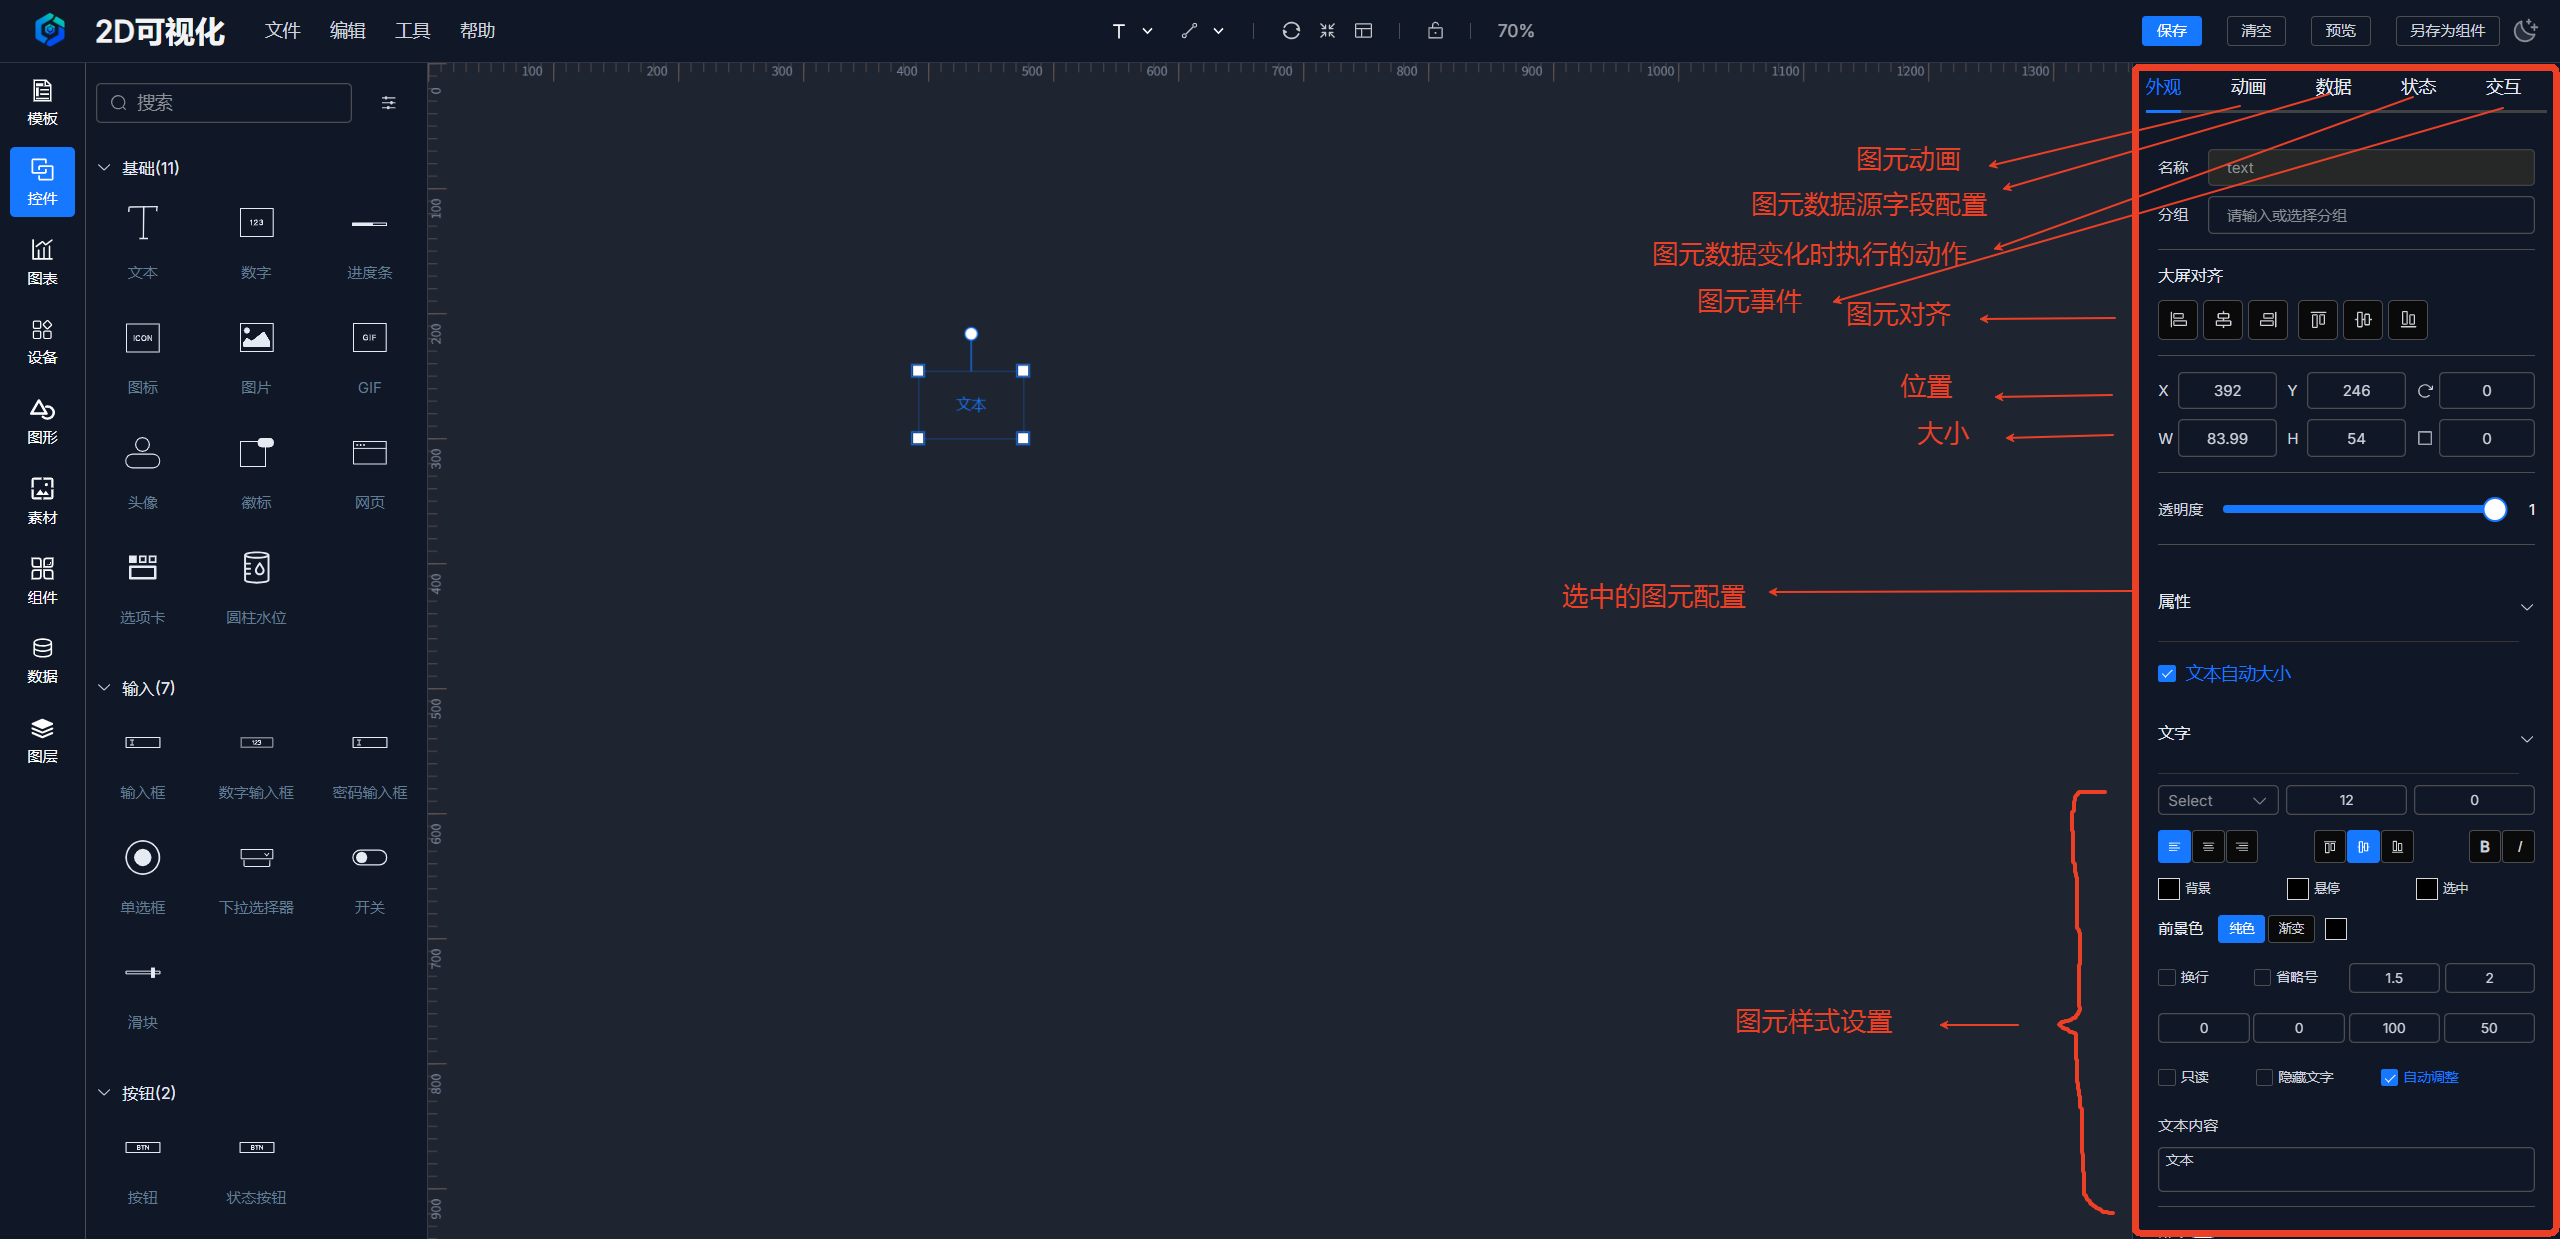Switch to the 动画 animation tab

pos(2248,87)
